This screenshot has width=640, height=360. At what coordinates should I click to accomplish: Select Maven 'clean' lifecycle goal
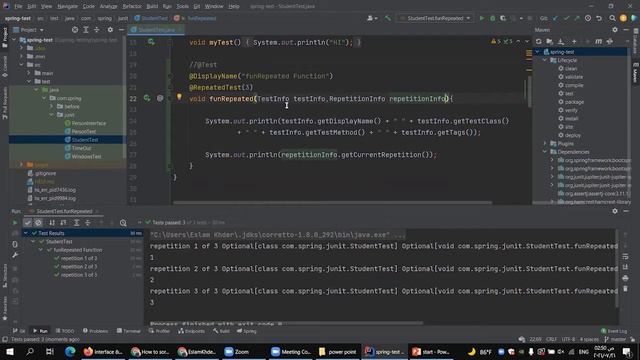pos(571,68)
